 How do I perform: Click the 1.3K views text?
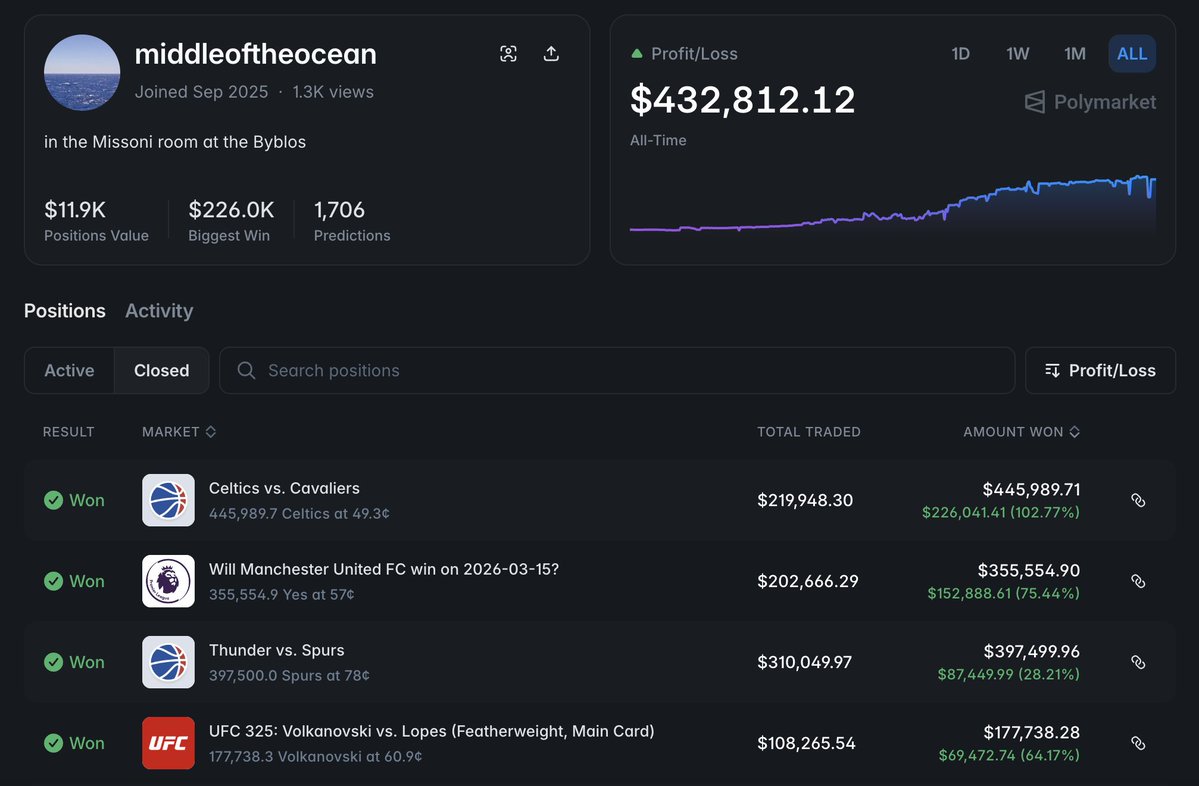point(333,92)
